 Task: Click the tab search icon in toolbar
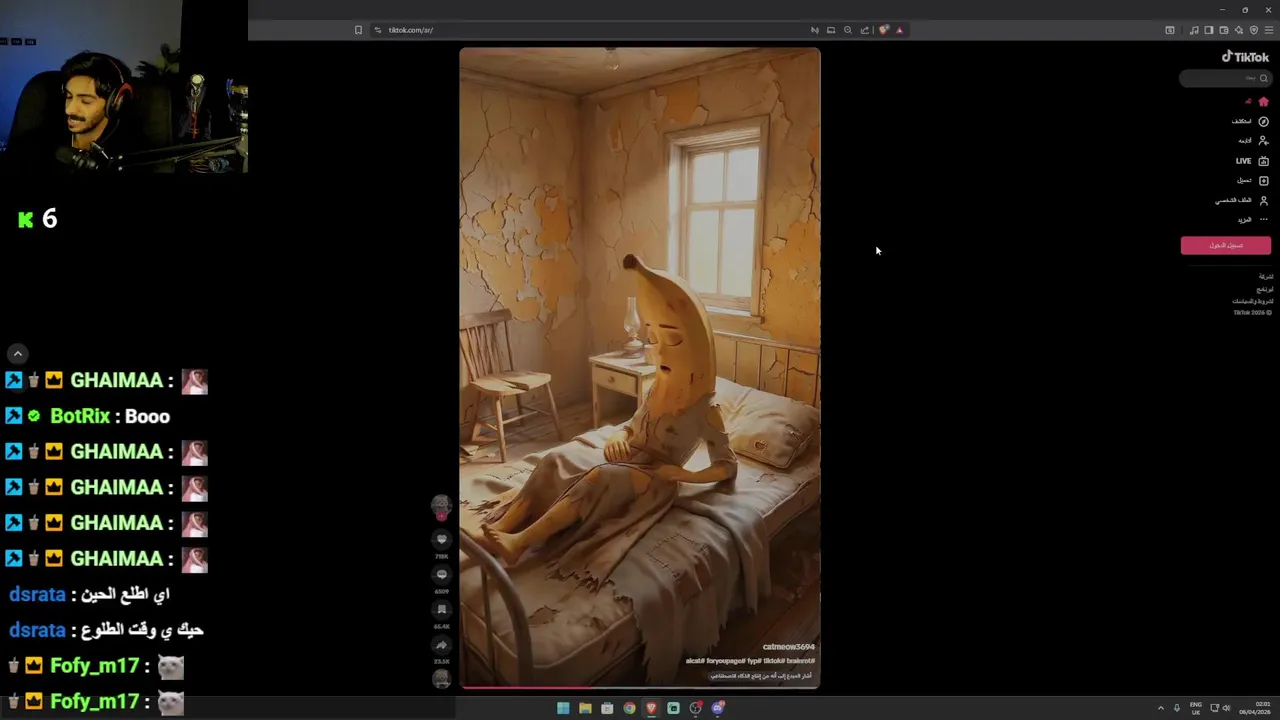tap(1170, 30)
